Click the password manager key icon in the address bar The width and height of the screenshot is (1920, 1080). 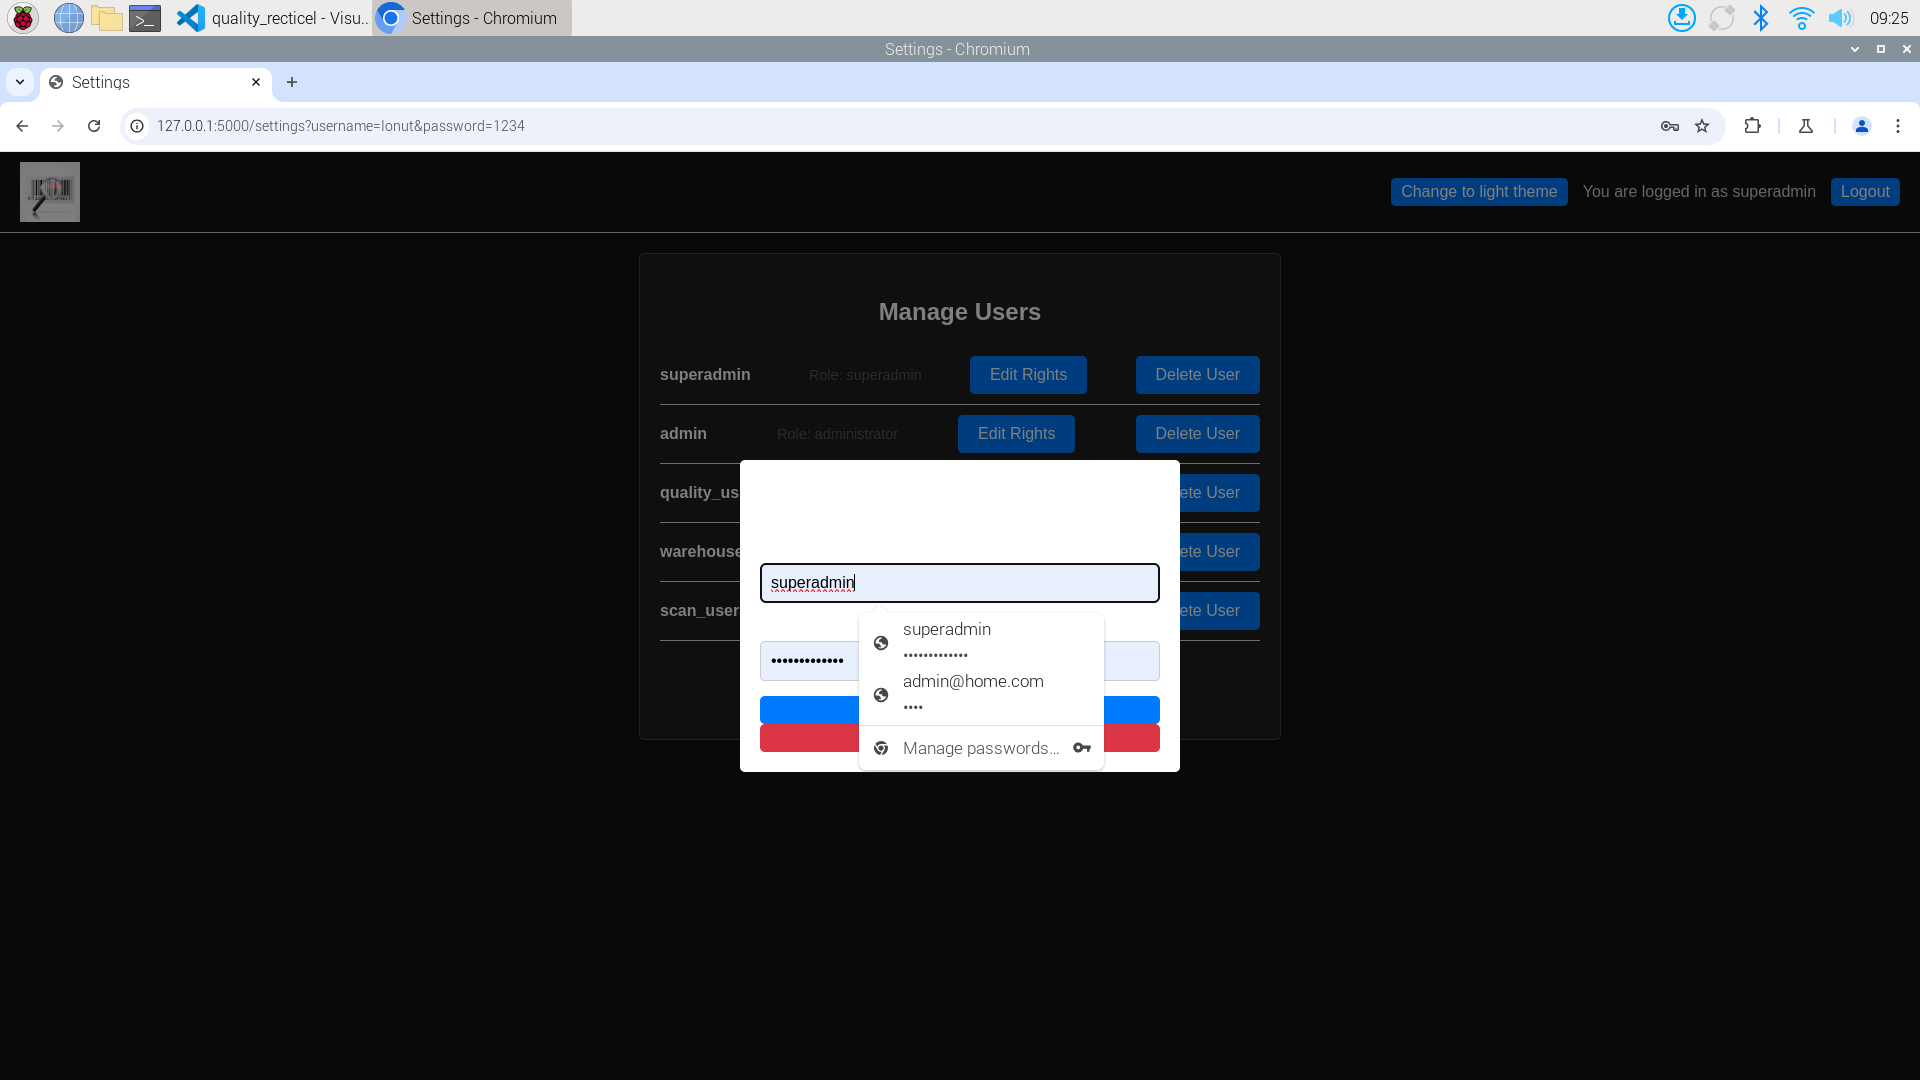tap(1669, 126)
